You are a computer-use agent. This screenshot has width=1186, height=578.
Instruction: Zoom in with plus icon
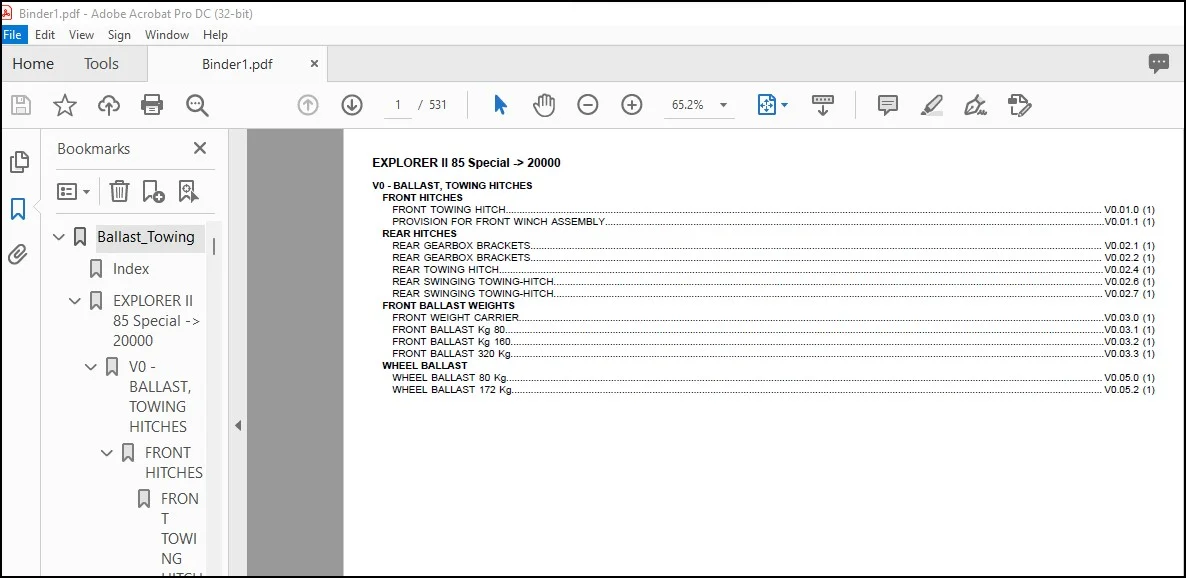(632, 105)
